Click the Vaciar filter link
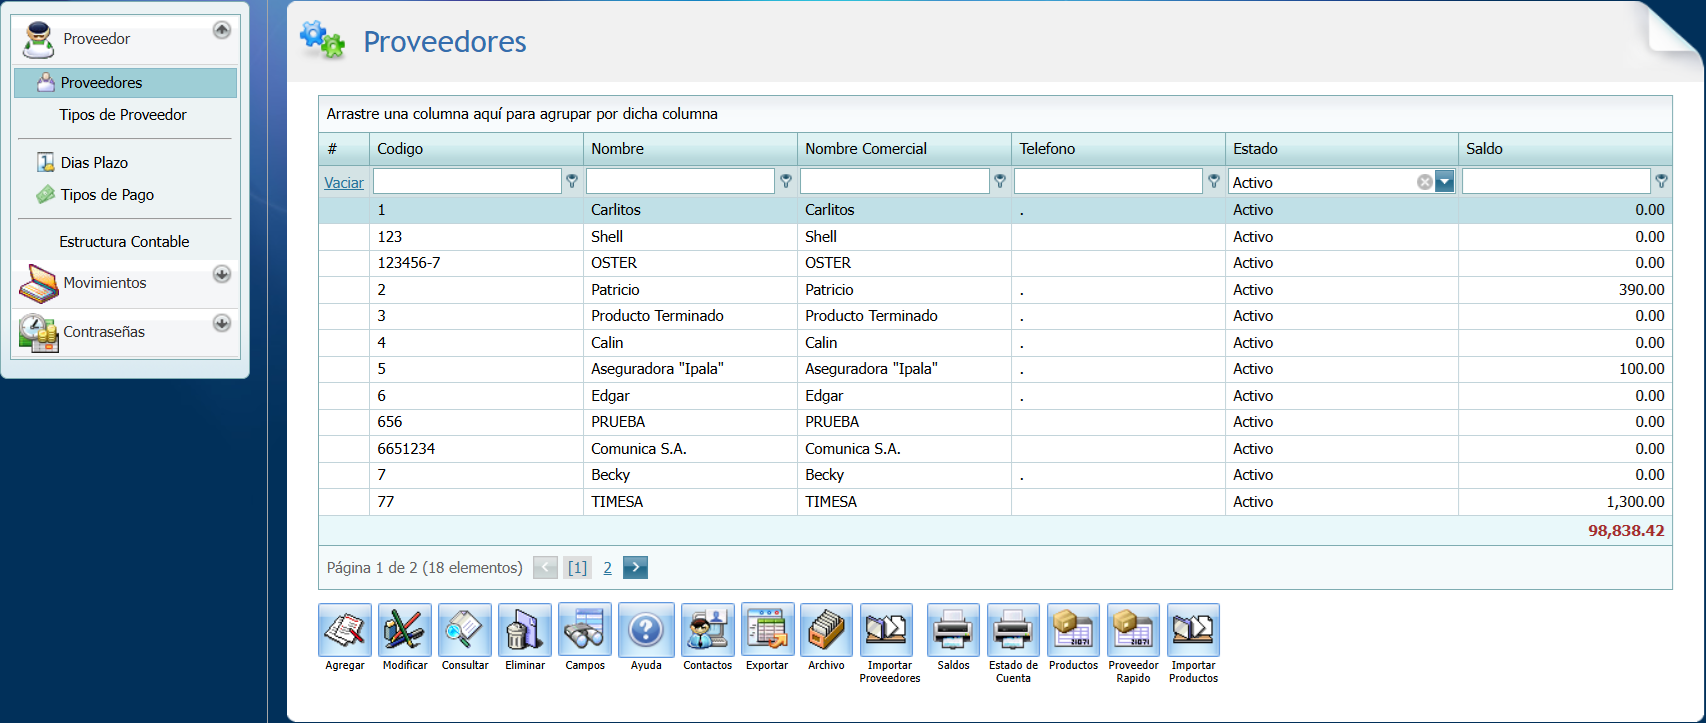 coord(343,183)
